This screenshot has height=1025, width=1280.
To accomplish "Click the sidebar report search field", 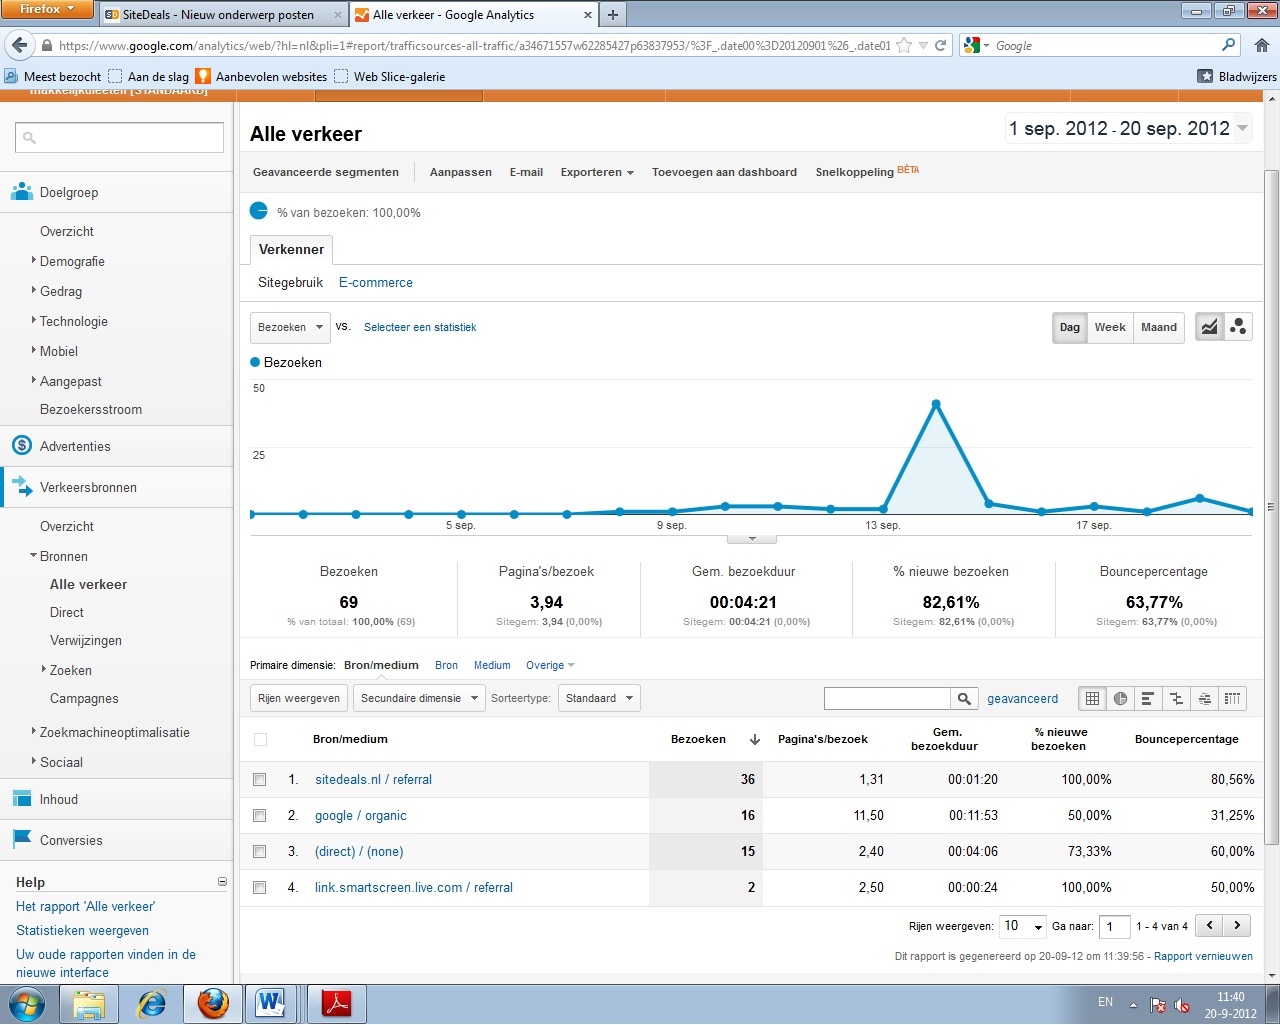I will 119,138.
